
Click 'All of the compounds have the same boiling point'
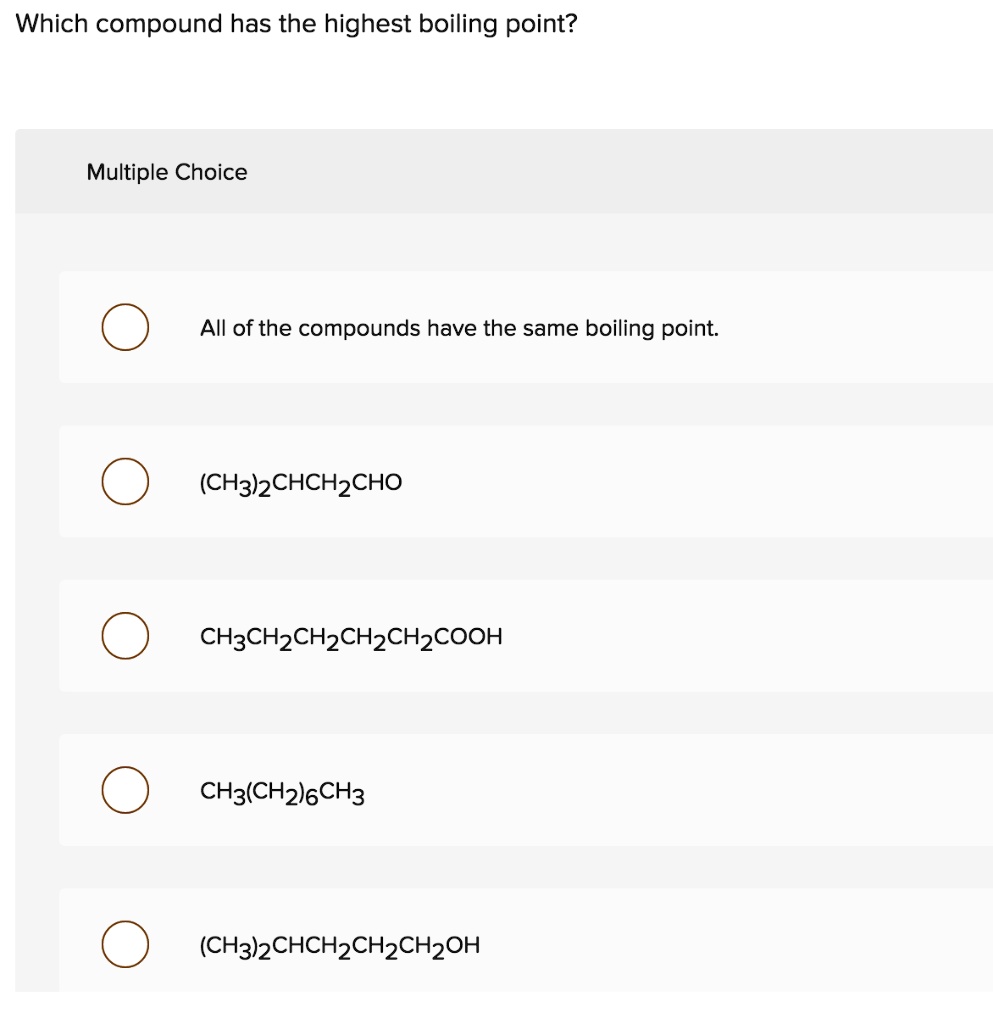(x=458, y=327)
